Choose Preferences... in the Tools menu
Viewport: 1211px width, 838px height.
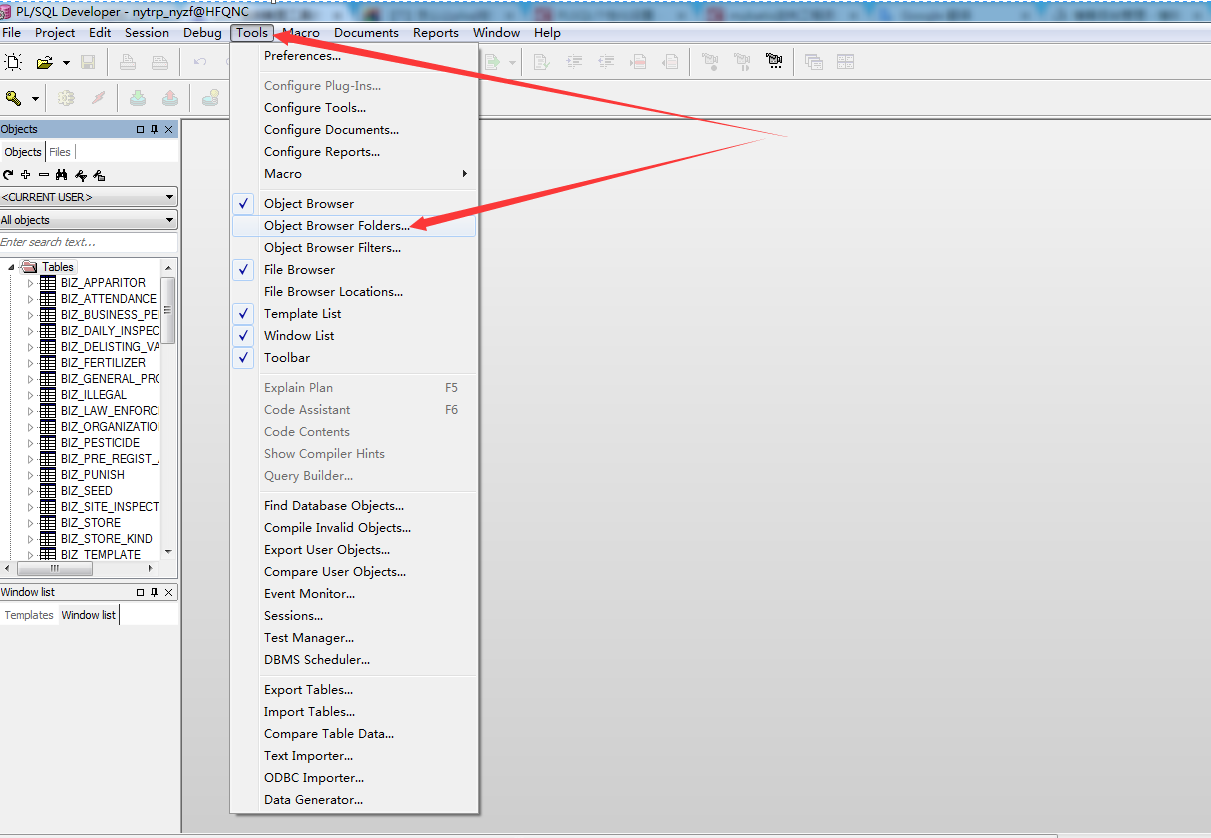point(354,55)
